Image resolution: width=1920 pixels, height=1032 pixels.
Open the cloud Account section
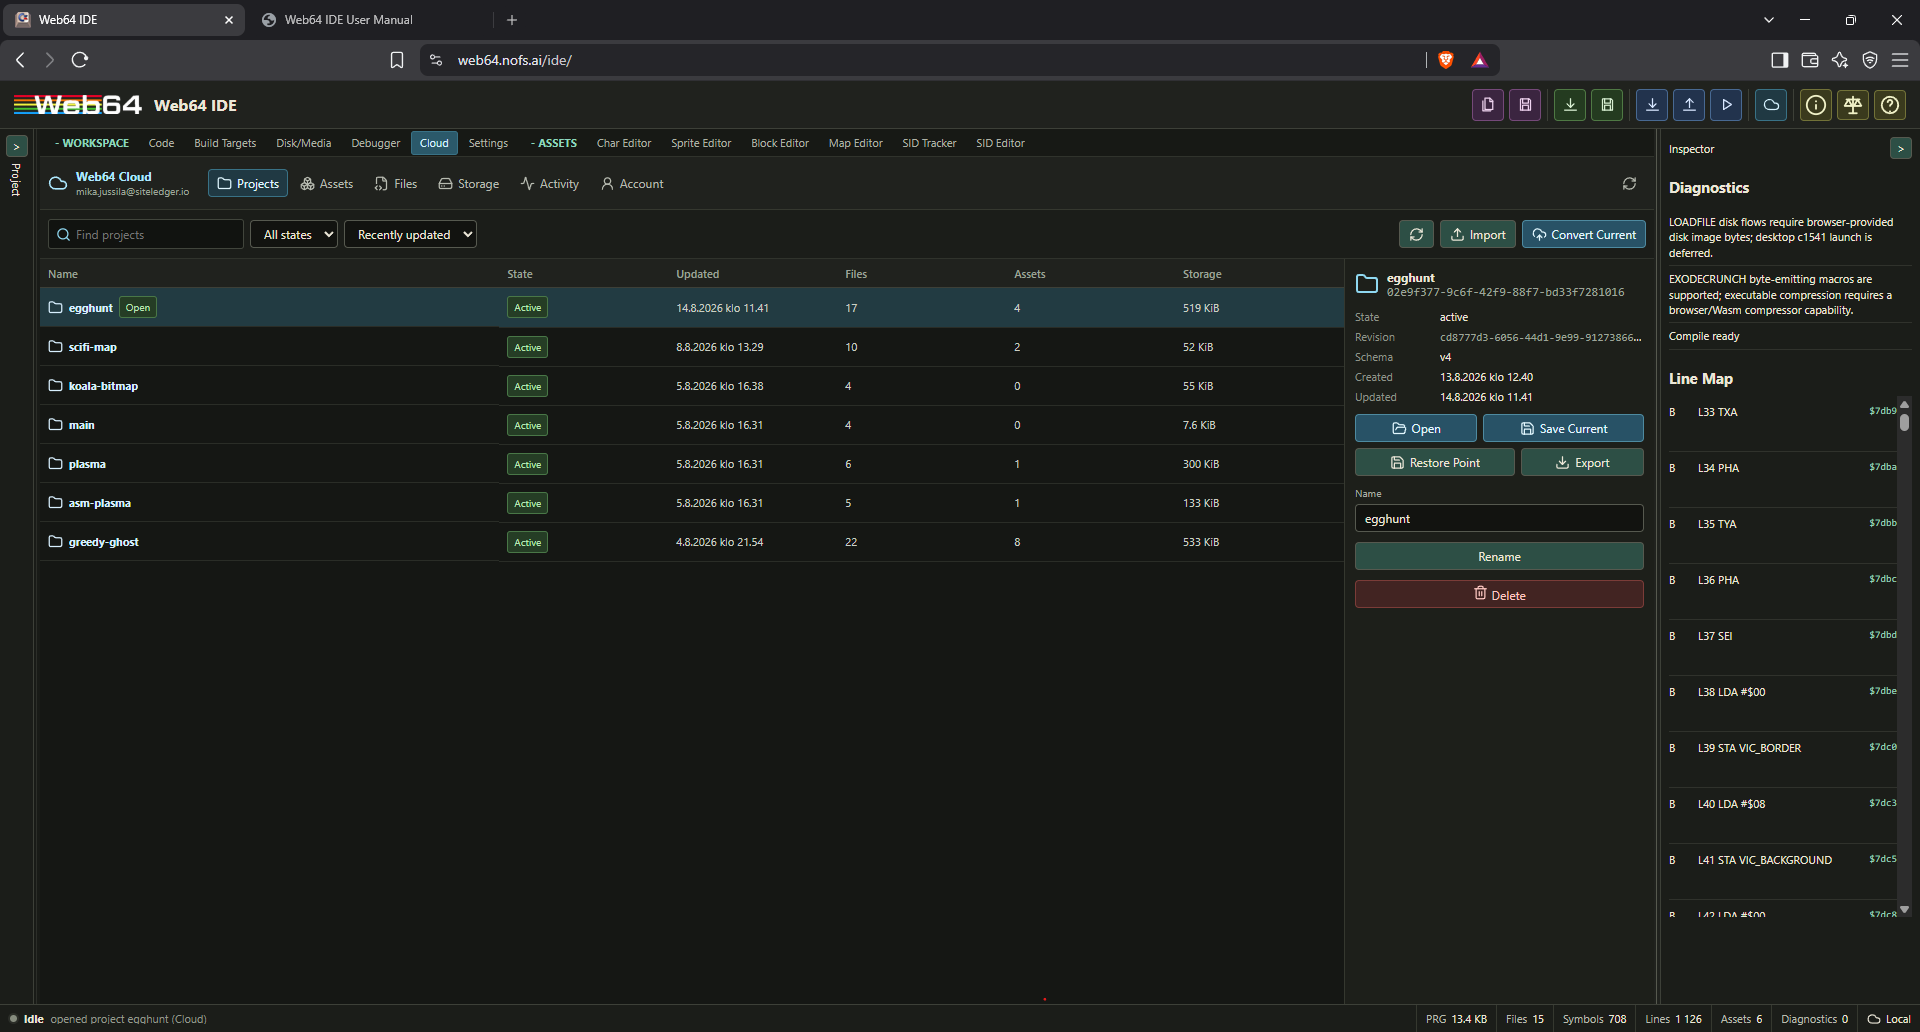[x=632, y=184]
